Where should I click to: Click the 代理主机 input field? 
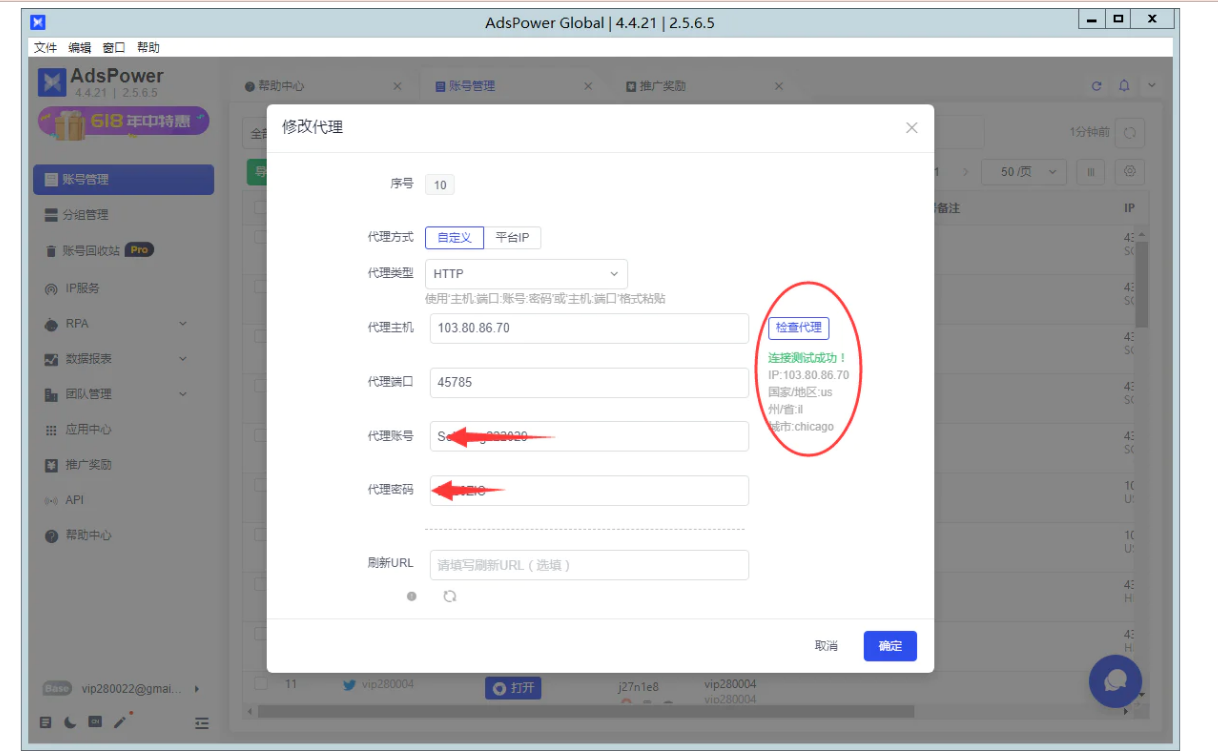(x=589, y=328)
